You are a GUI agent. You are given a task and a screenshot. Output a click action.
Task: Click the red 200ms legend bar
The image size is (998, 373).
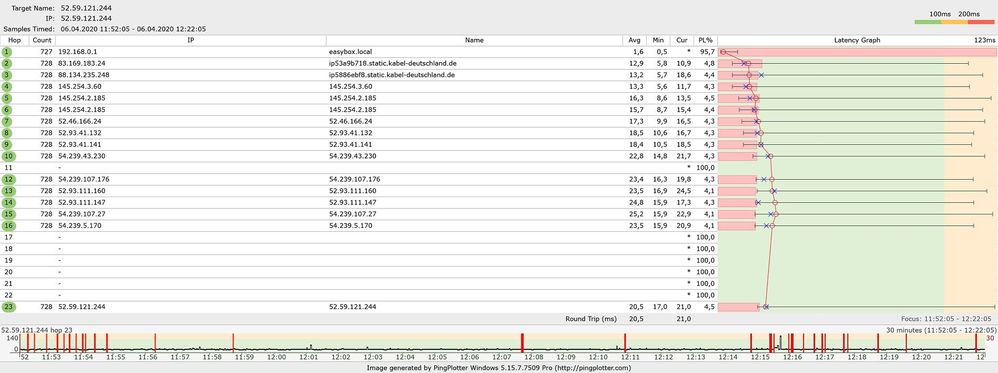click(981, 22)
